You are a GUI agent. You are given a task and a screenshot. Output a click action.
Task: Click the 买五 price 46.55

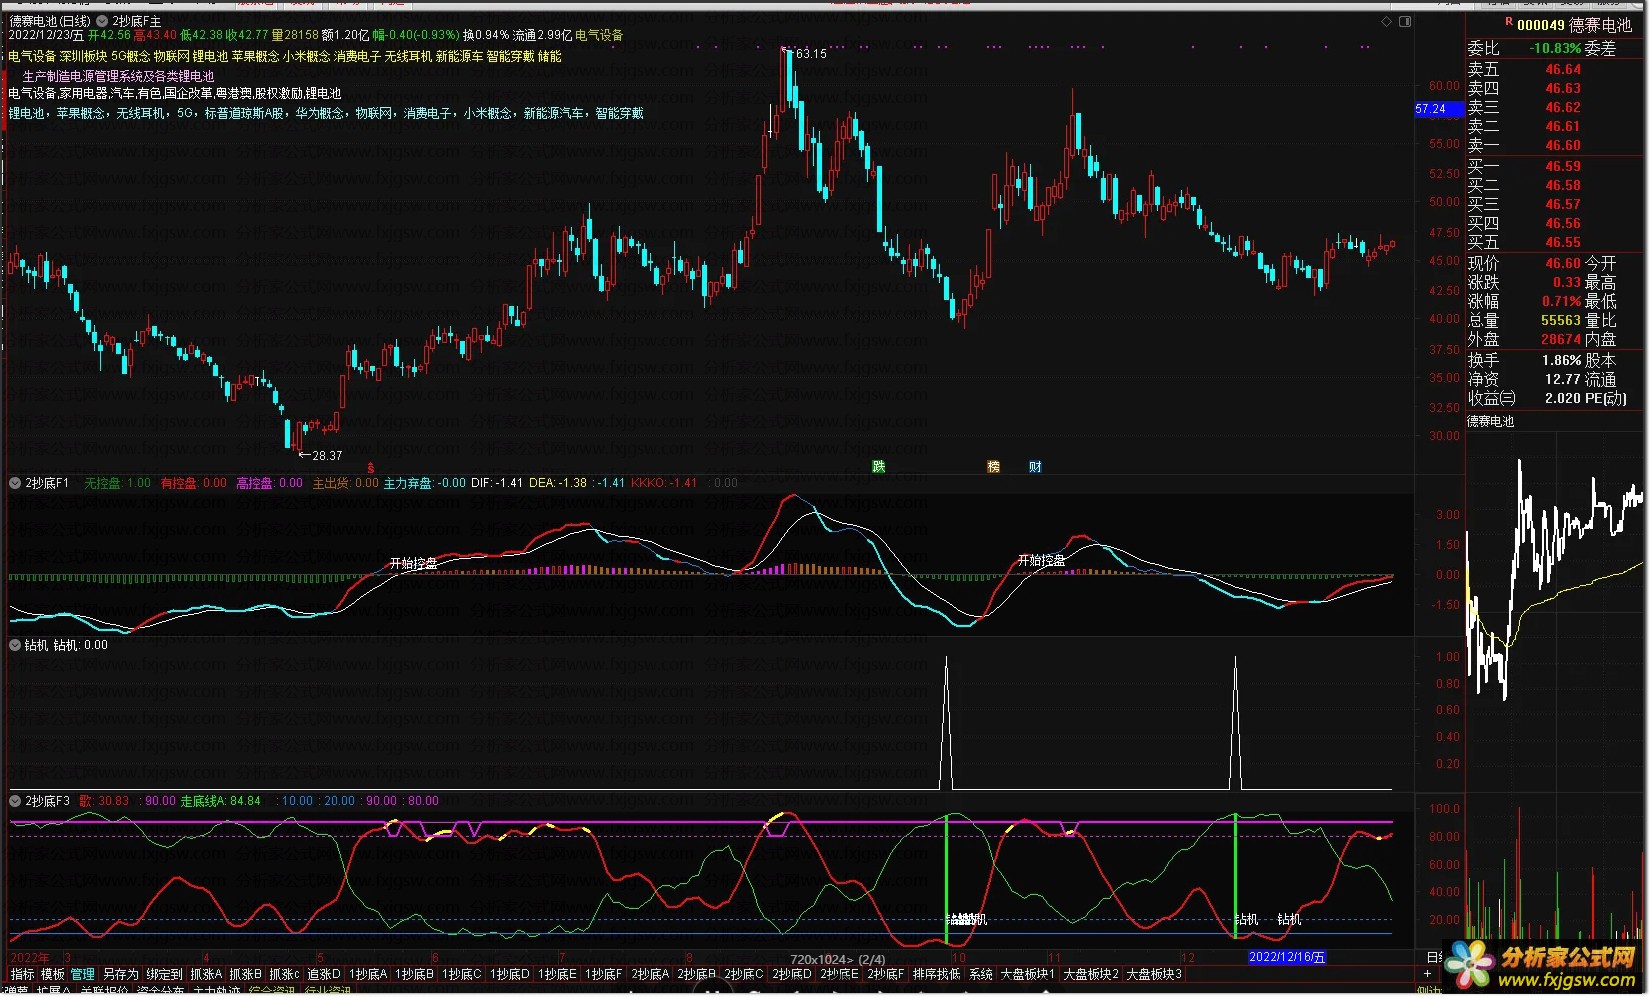click(1563, 243)
